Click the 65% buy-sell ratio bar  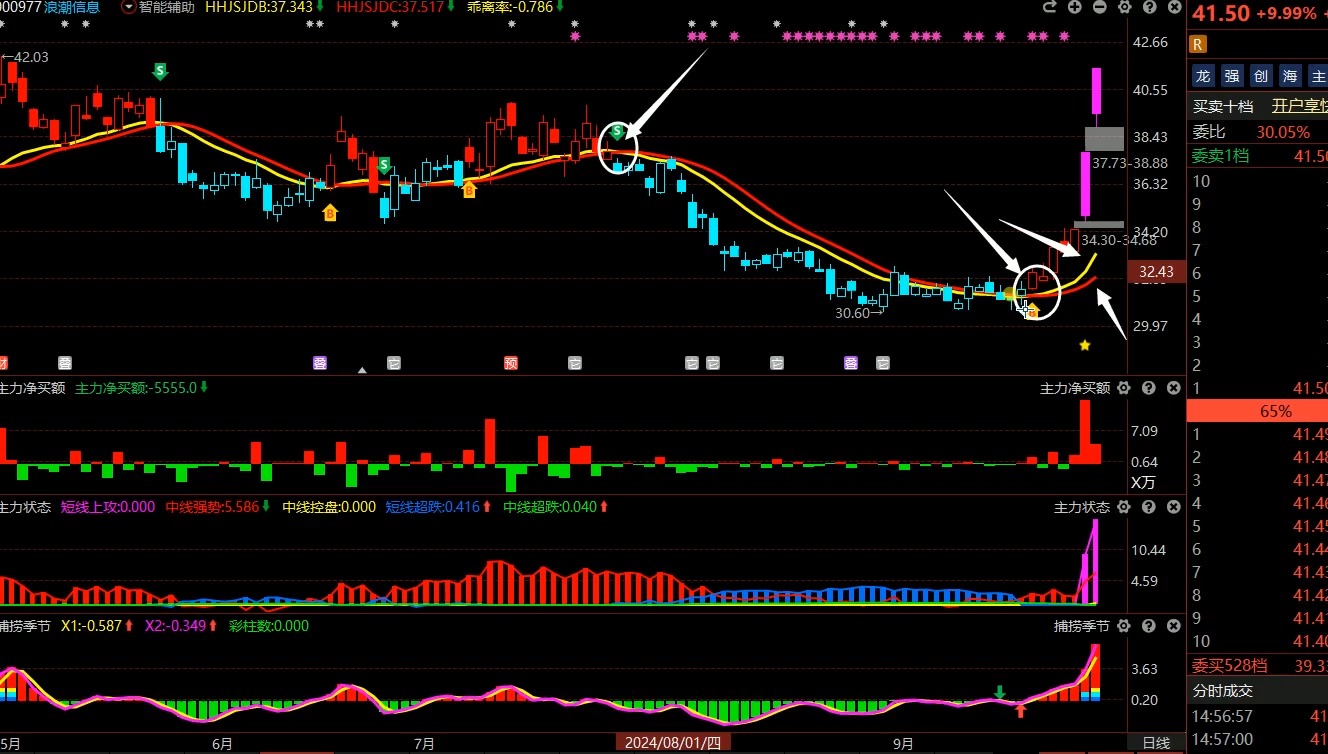1257,411
